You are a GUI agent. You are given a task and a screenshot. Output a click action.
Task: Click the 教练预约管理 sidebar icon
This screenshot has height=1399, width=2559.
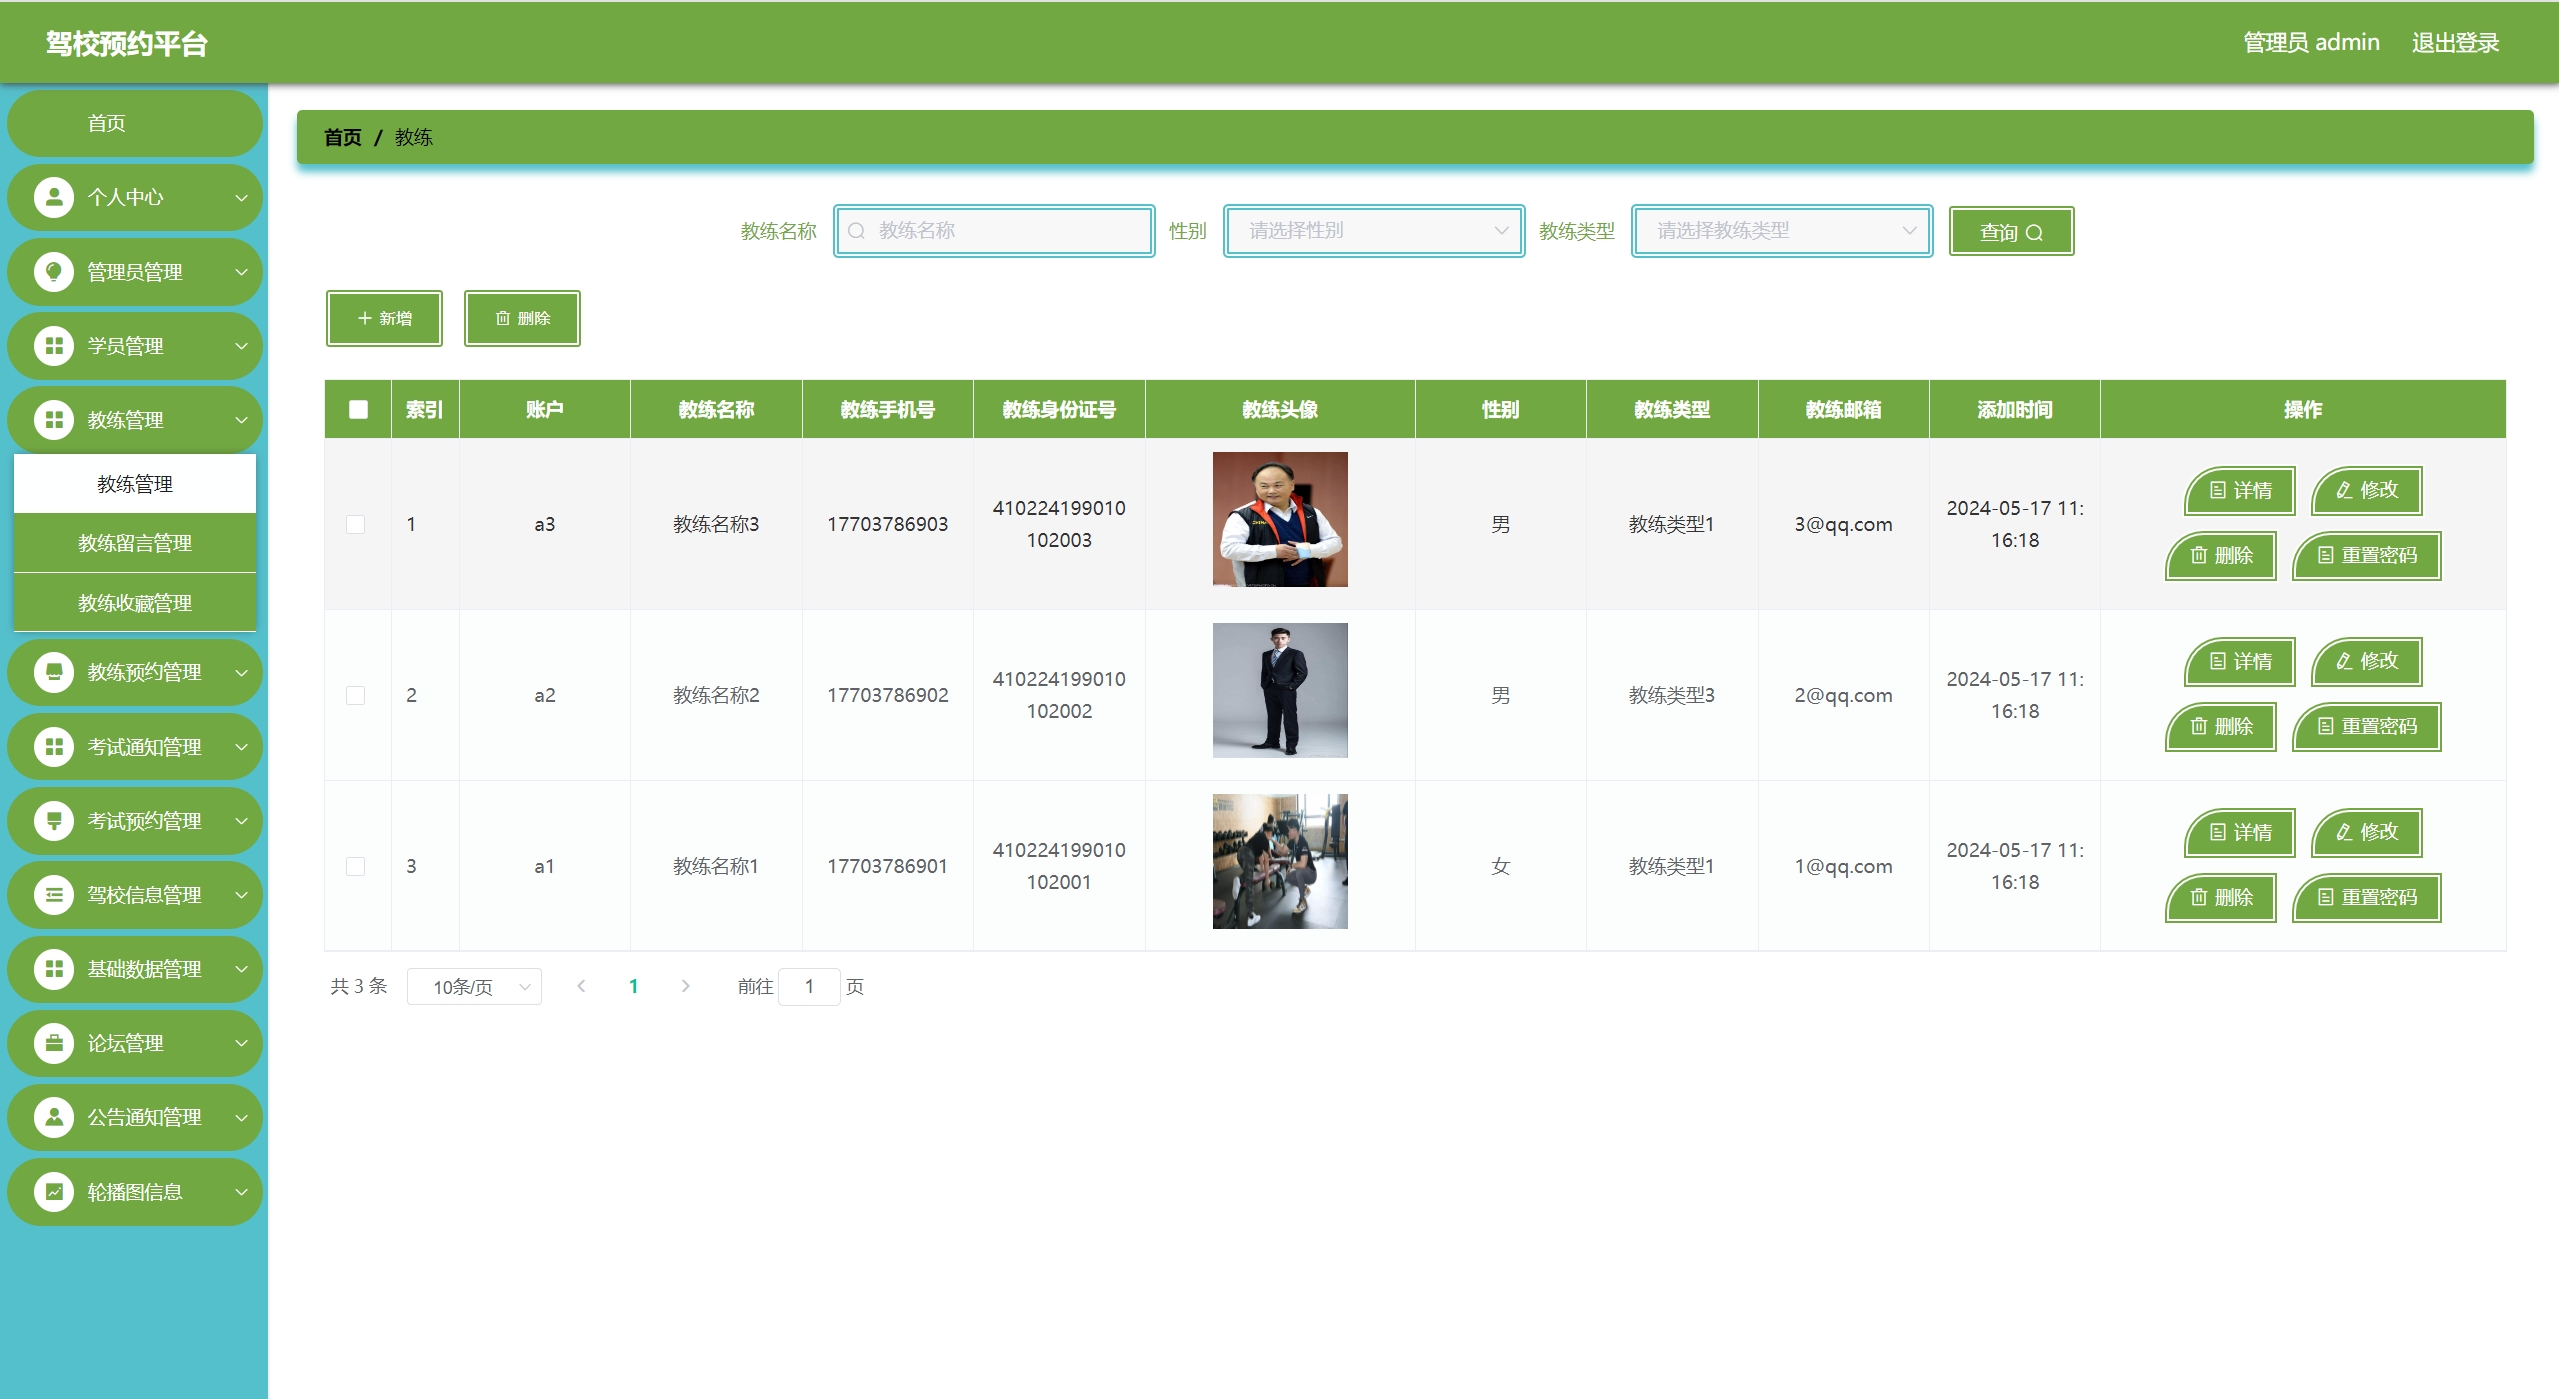coord(54,672)
